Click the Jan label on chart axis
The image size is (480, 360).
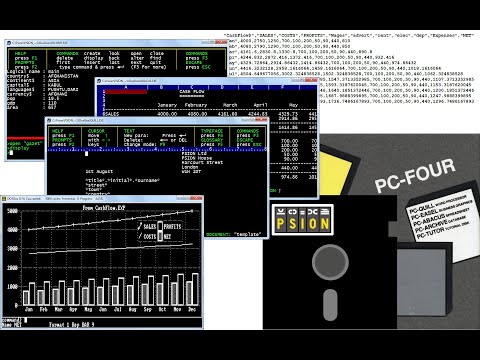point(29,310)
